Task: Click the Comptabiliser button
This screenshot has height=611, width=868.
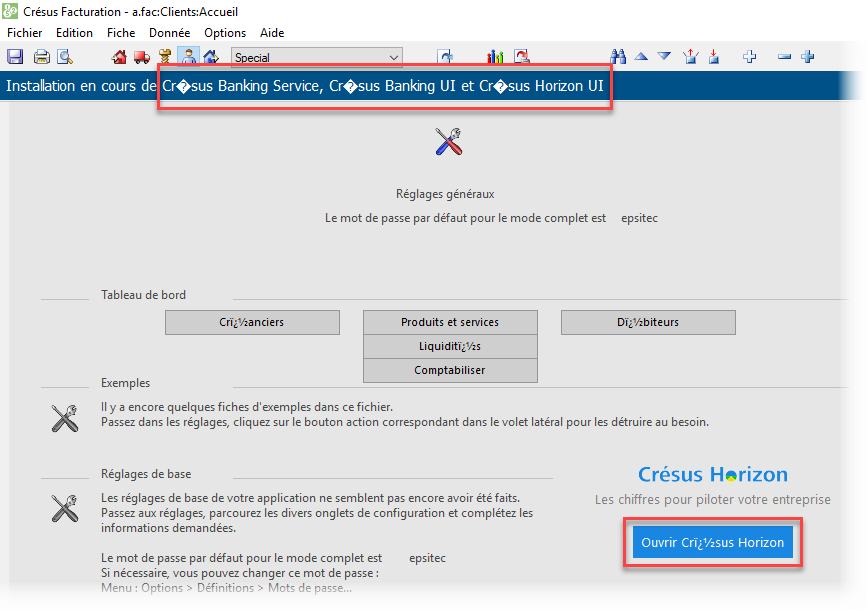Action: point(450,370)
